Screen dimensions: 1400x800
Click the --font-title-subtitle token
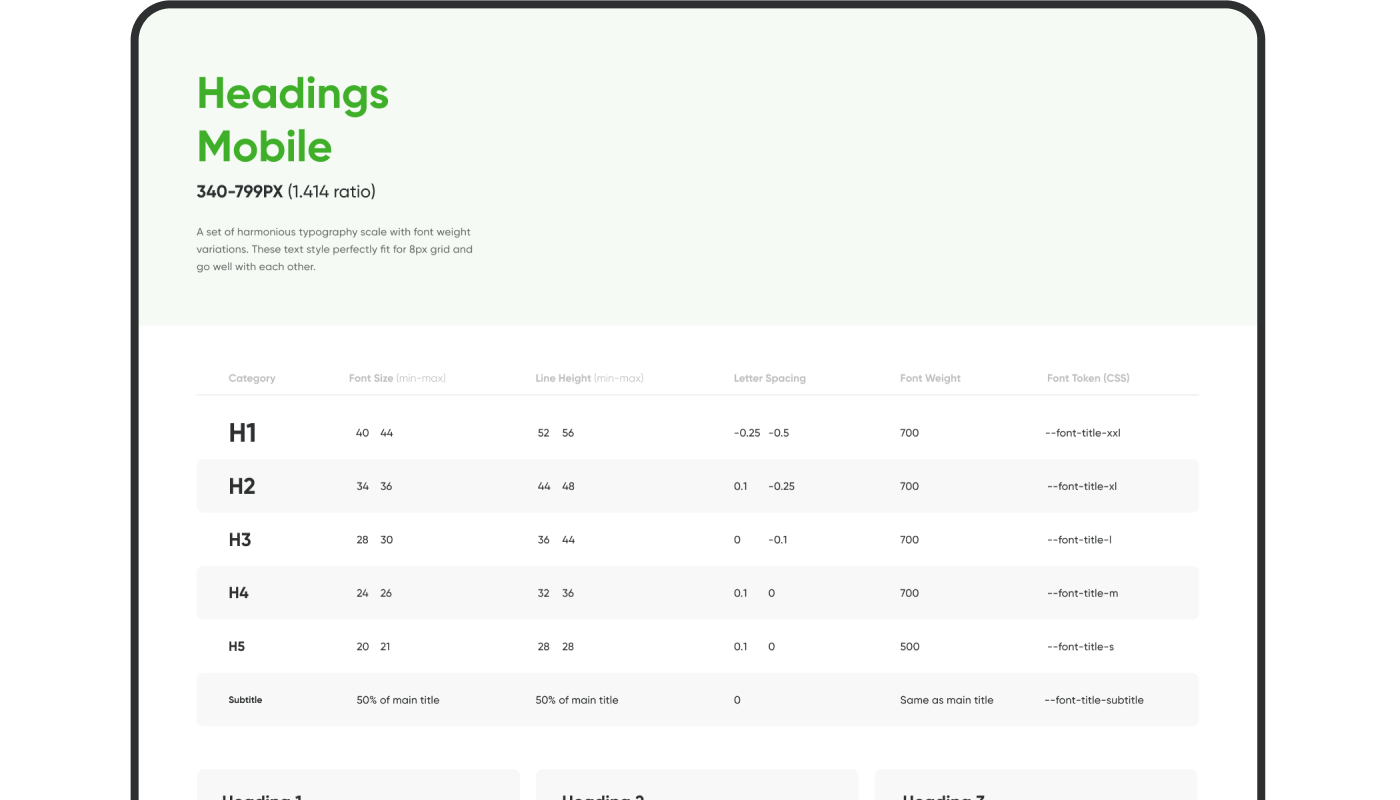[x=1094, y=700]
